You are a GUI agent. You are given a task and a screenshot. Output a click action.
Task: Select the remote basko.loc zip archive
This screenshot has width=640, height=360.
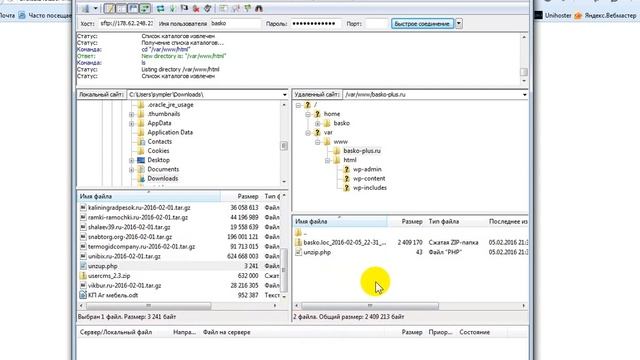point(344,242)
